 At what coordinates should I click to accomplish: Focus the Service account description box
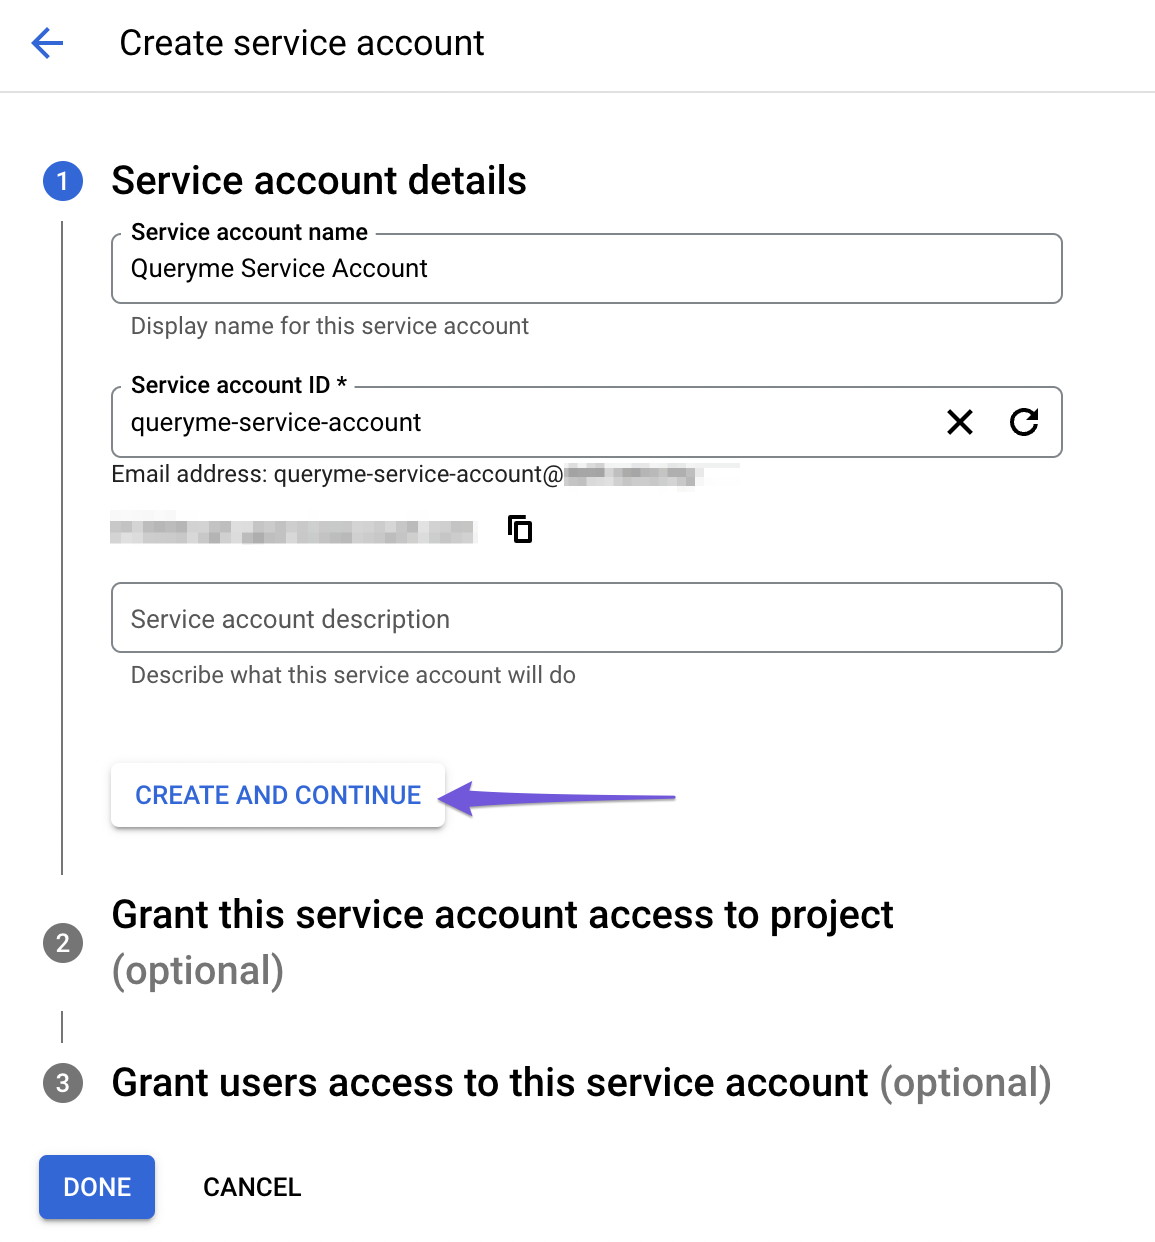point(585,619)
